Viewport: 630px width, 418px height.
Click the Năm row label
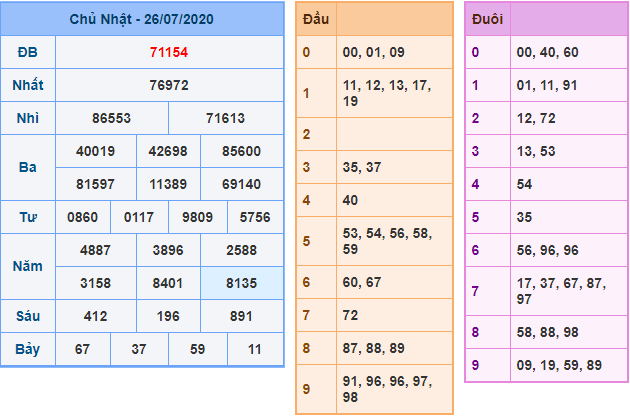pos(28,266)
